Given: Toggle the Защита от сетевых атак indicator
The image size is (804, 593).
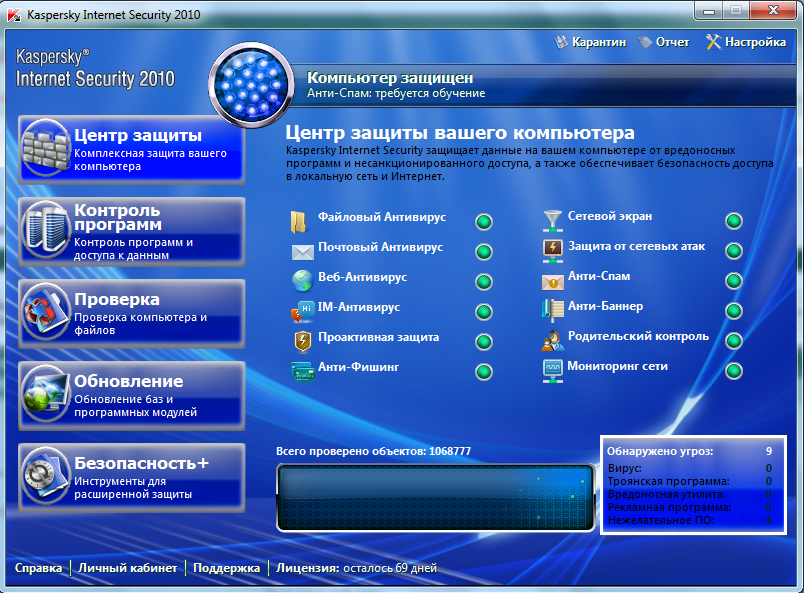Looking at the screenshot, I should (734, 251).
